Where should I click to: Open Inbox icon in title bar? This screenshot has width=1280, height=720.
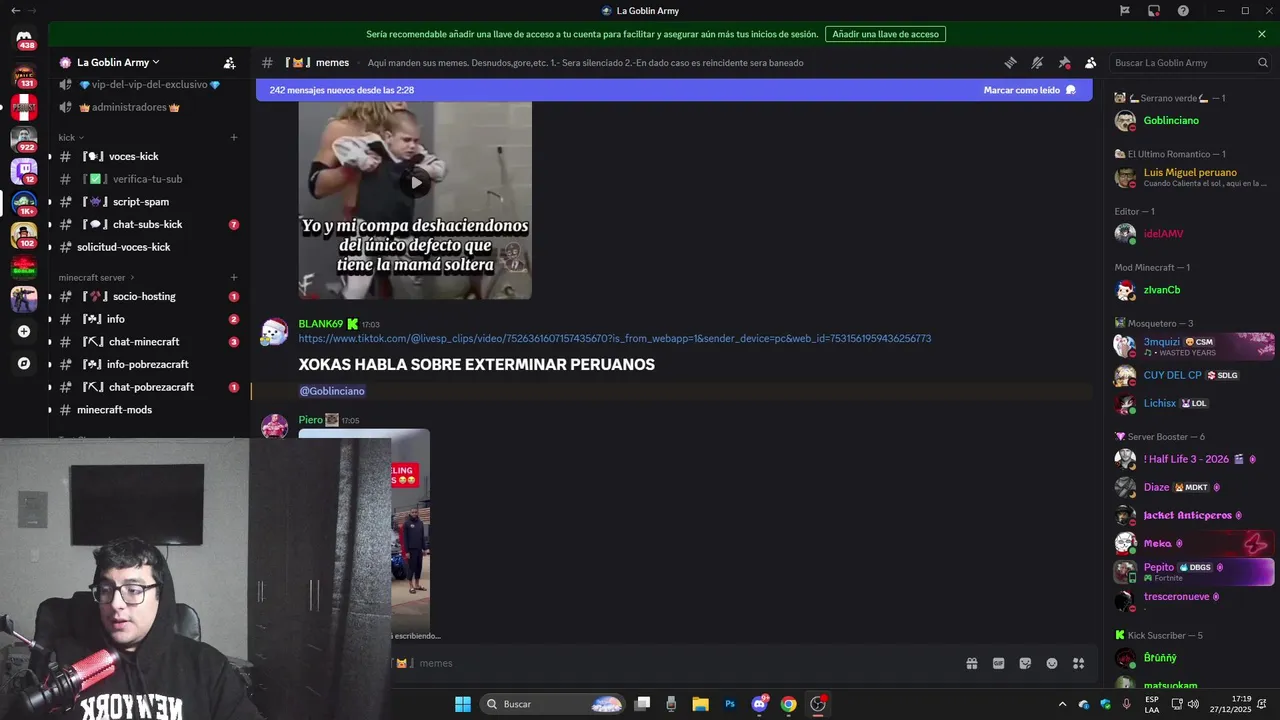pyautogui.click(x=1154, y=11)
